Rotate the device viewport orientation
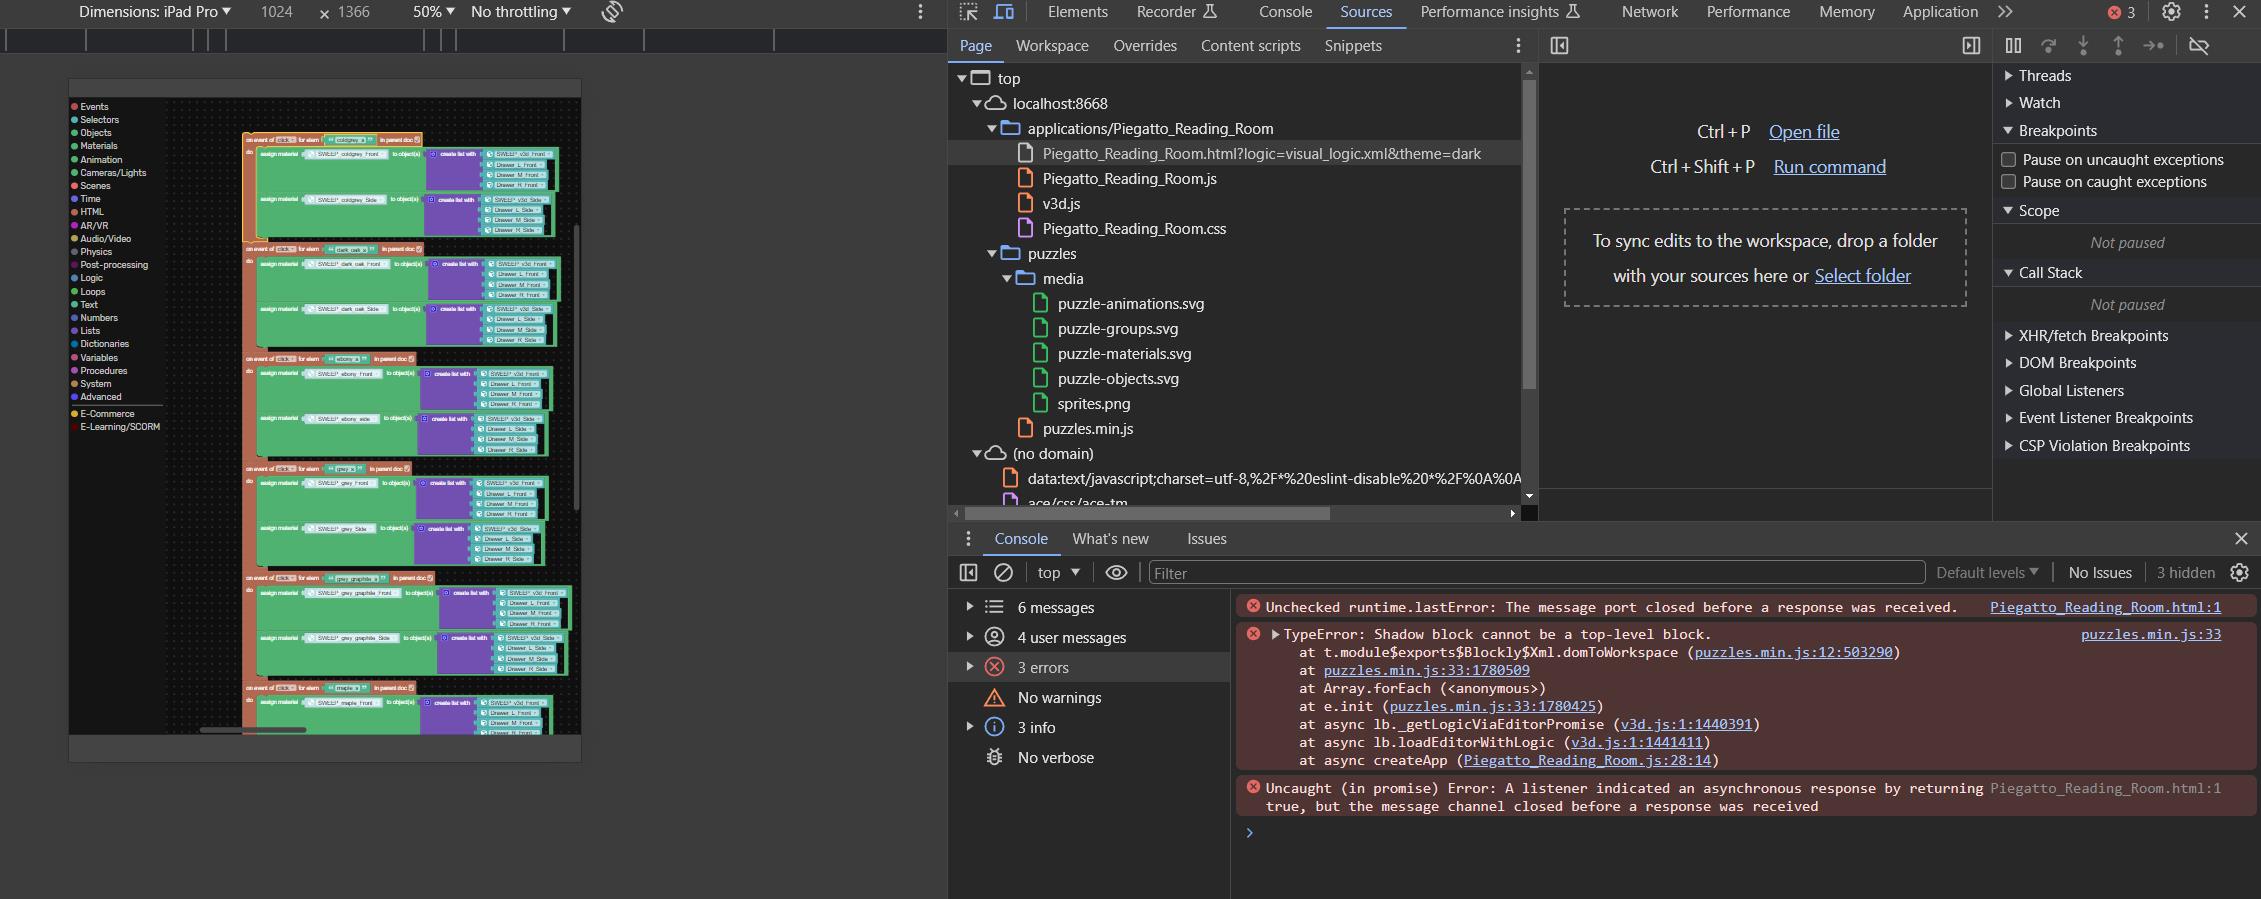The width and height of the screenshot is (2261, 899). (612, 12)
